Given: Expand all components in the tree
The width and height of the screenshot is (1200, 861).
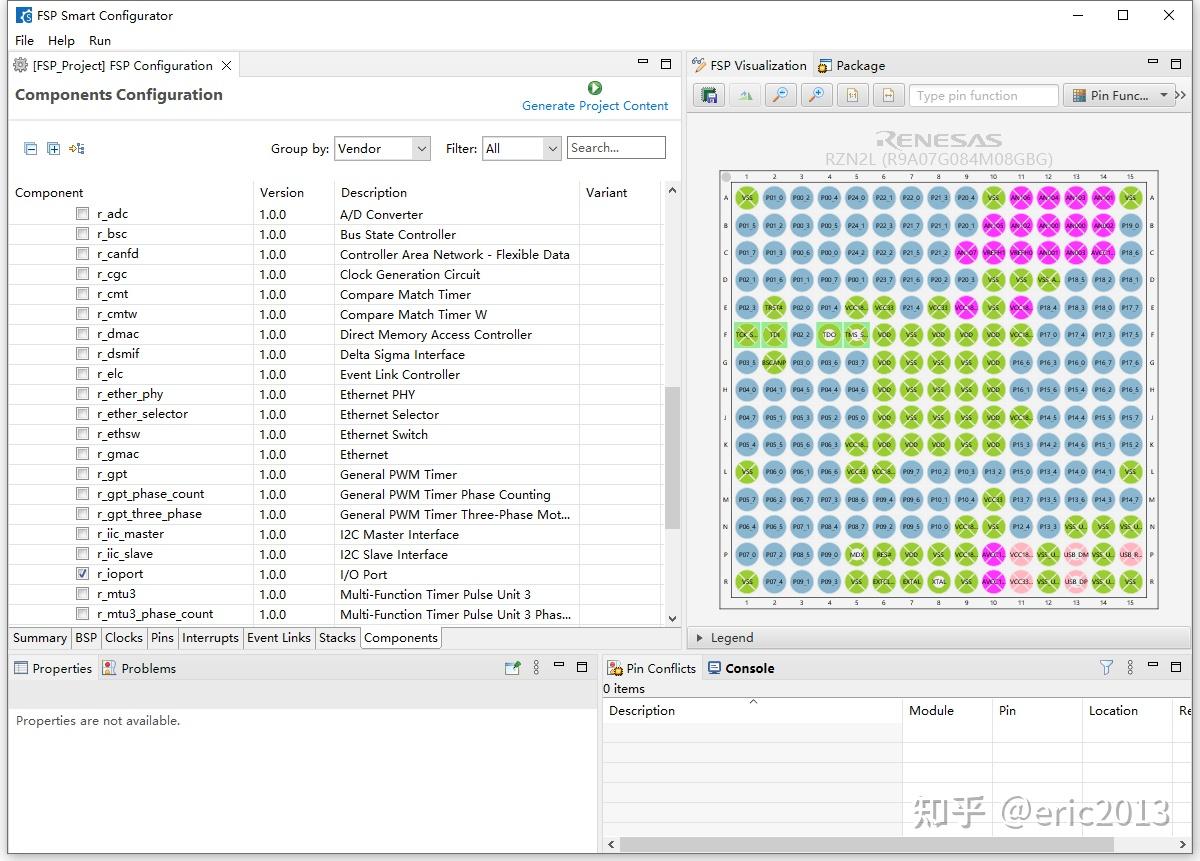Looking at the screenshot, I should 53,148.
